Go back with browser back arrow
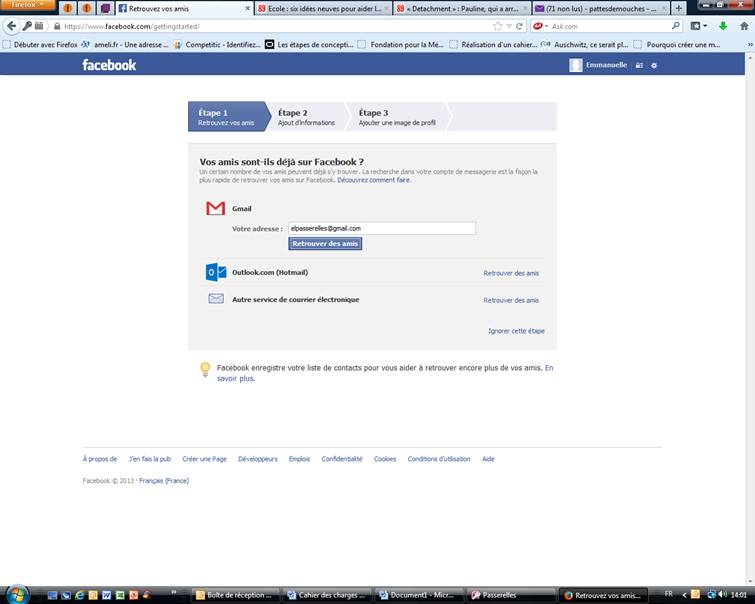 11,26
